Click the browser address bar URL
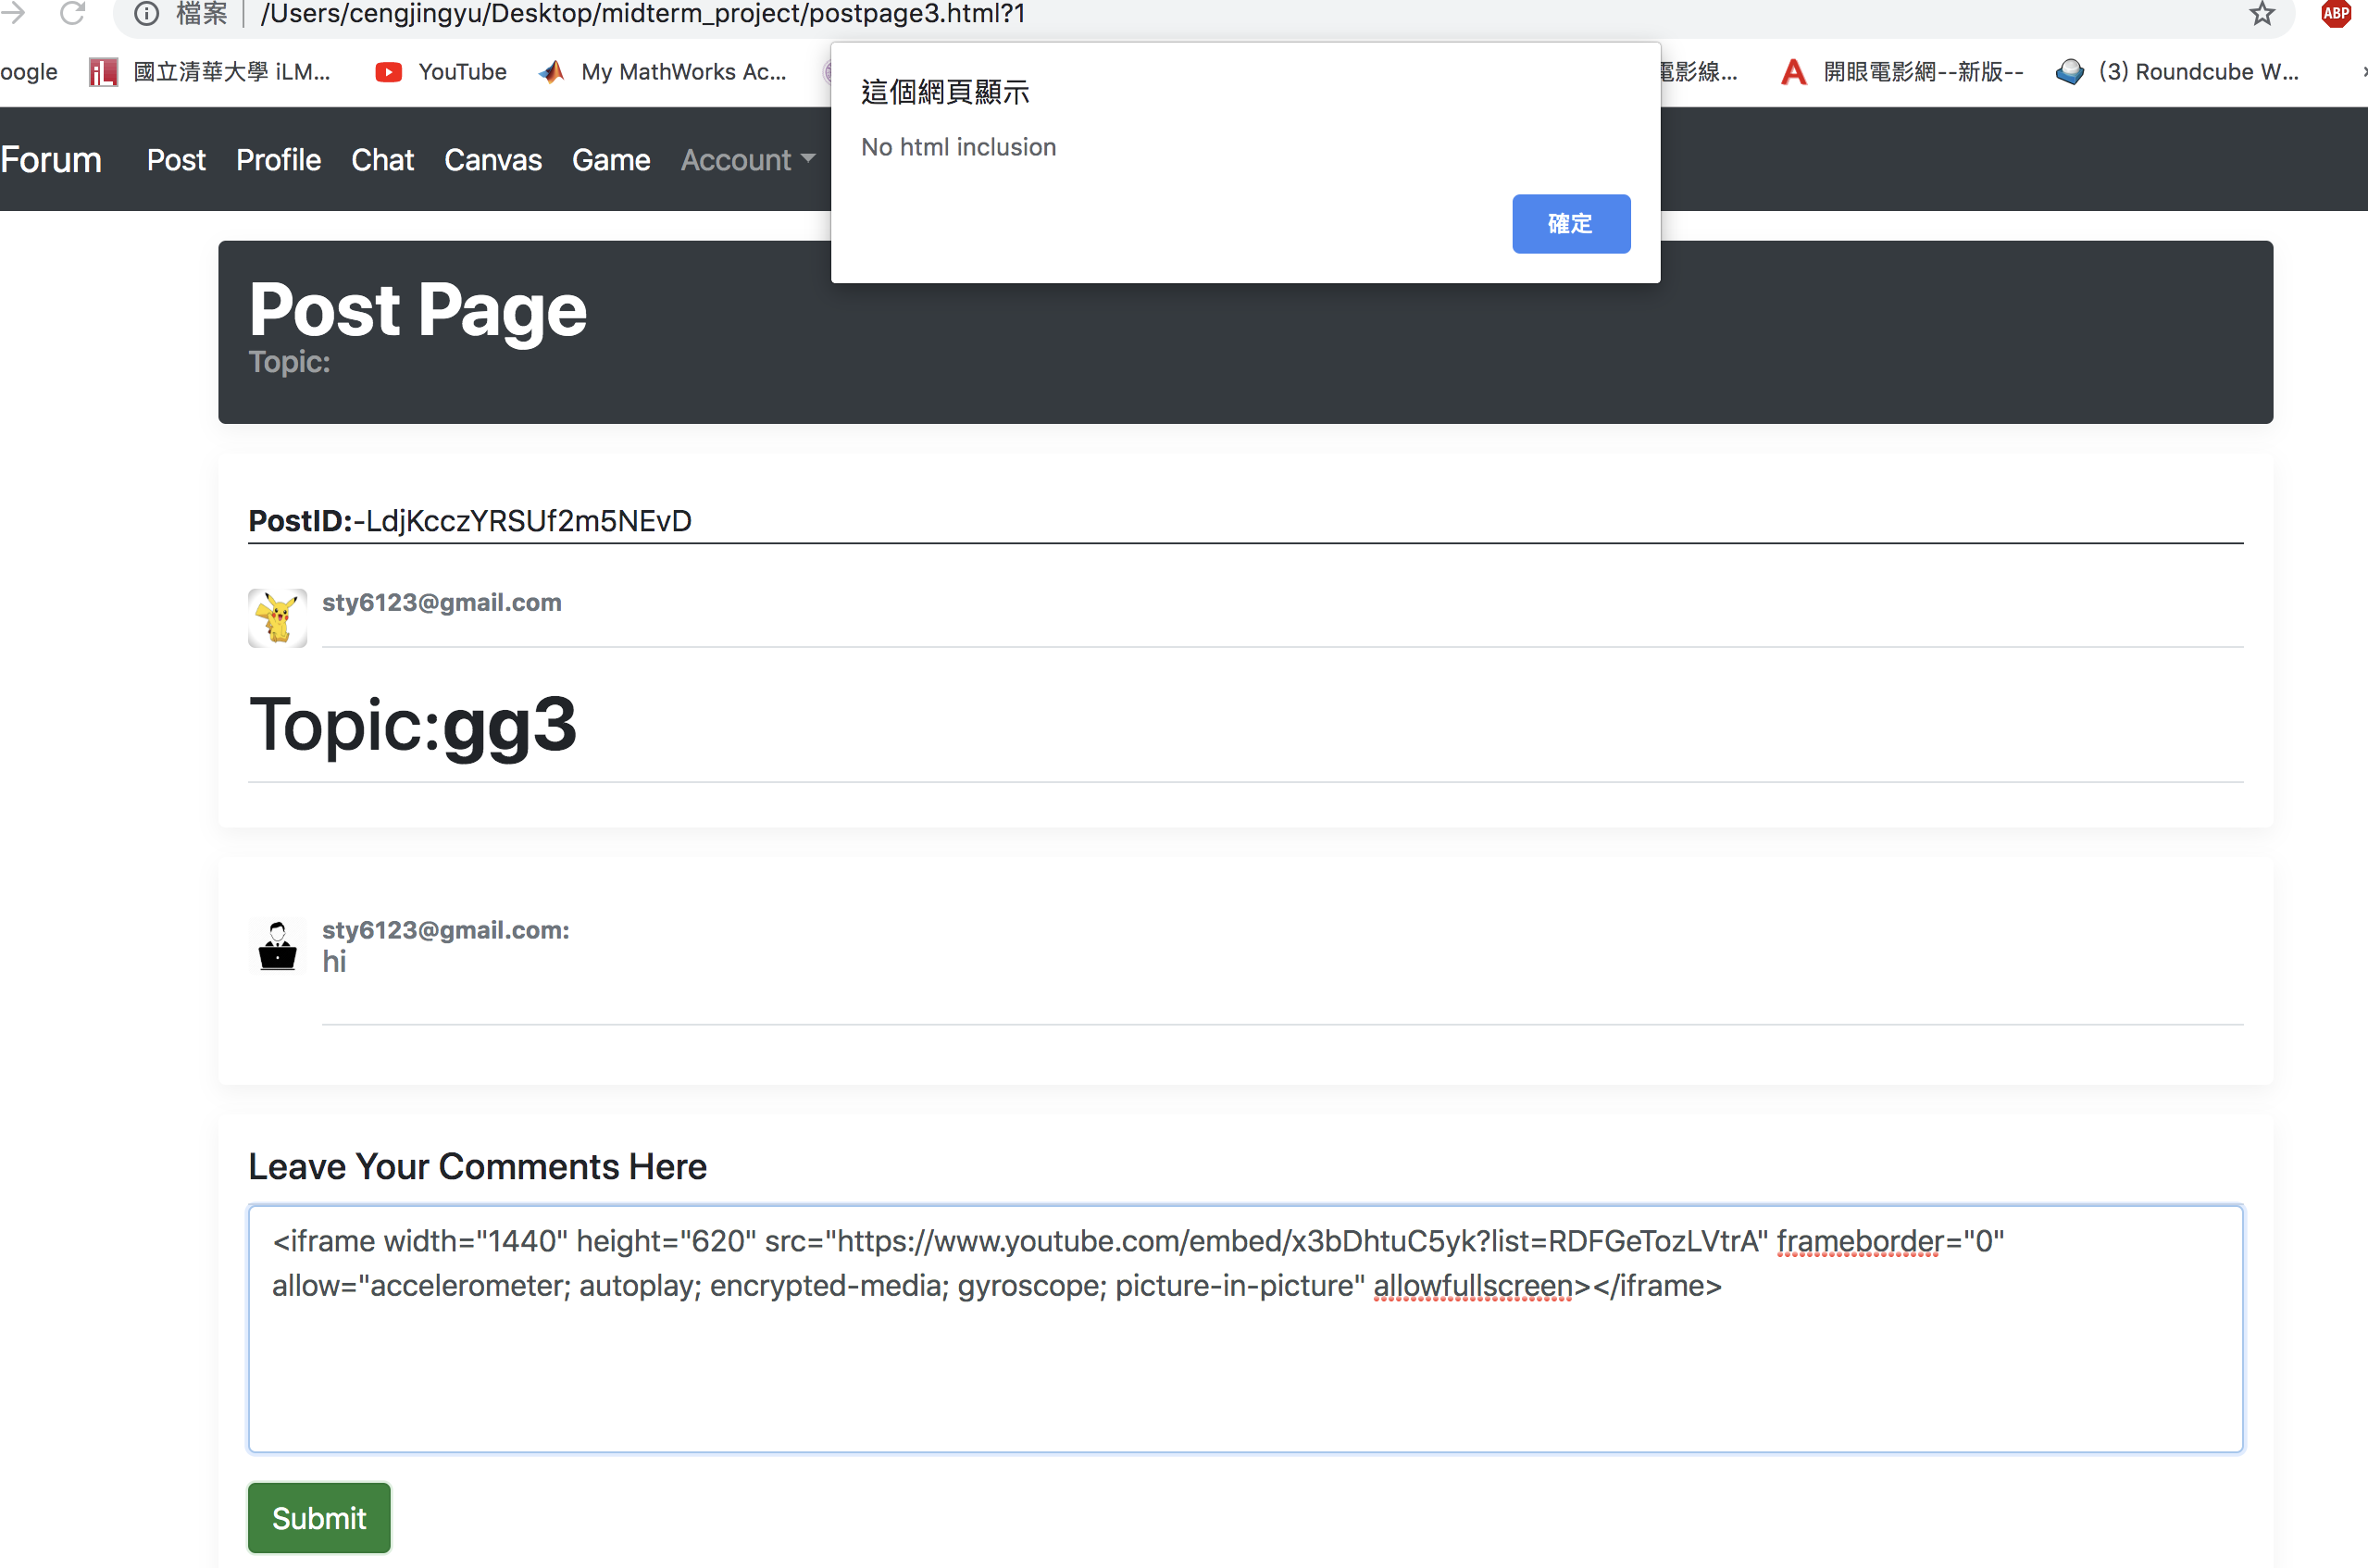 pos(643,13)
